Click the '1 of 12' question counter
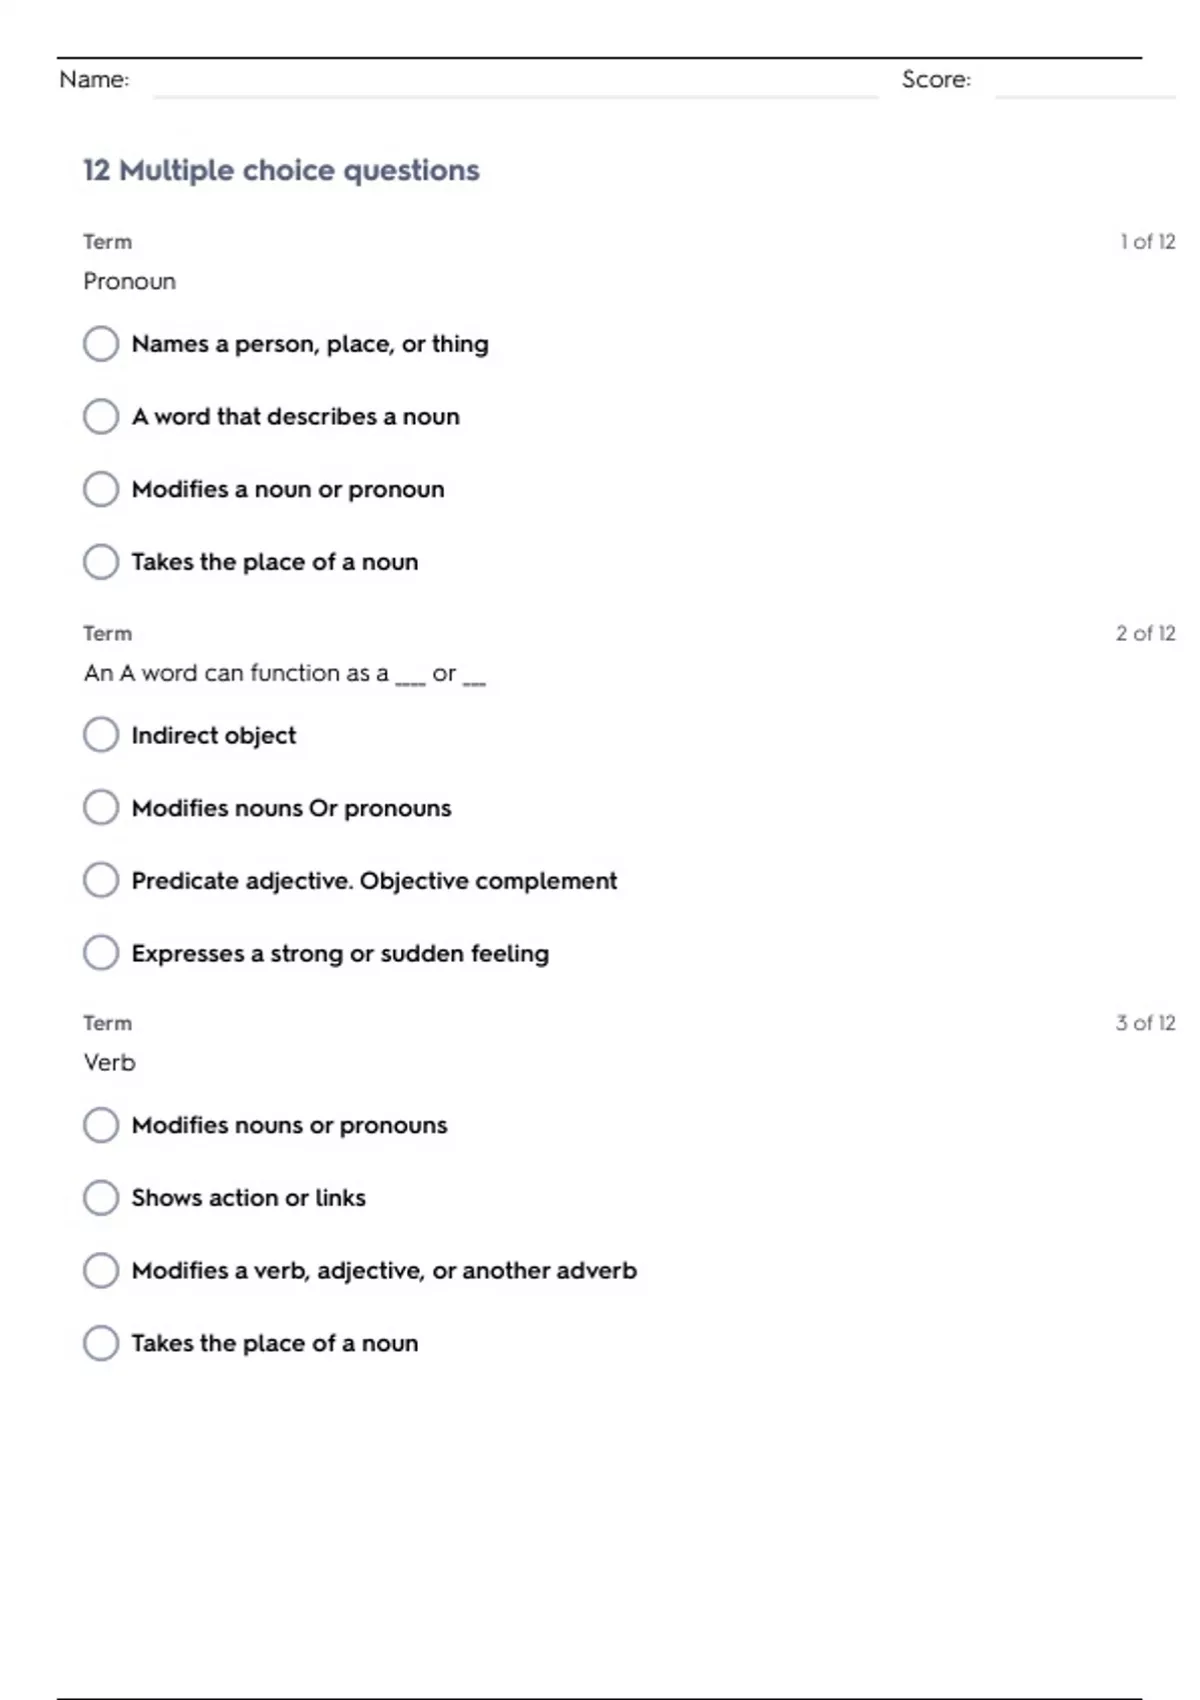1200x1700 pixels. tap(1147, 242)
